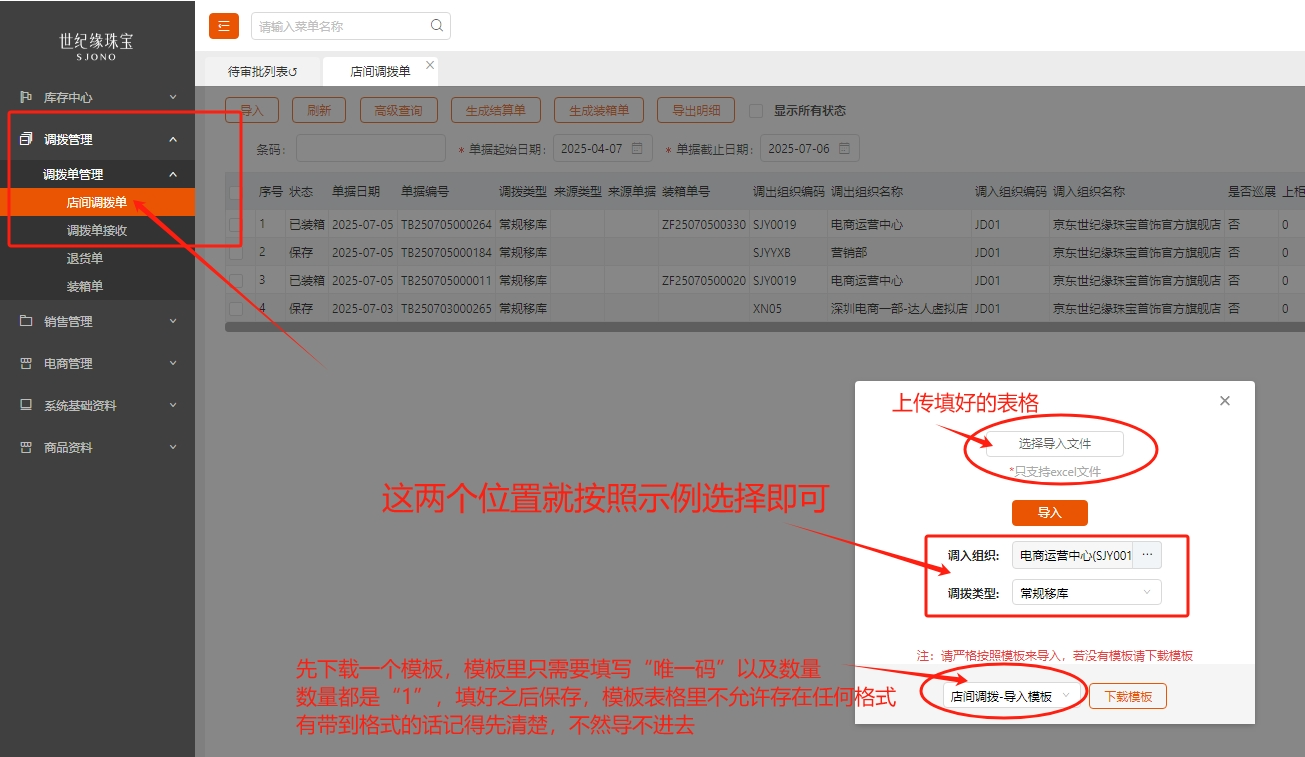
Task: Click the 下载模板 button
Action: (x=1127, y=697)
